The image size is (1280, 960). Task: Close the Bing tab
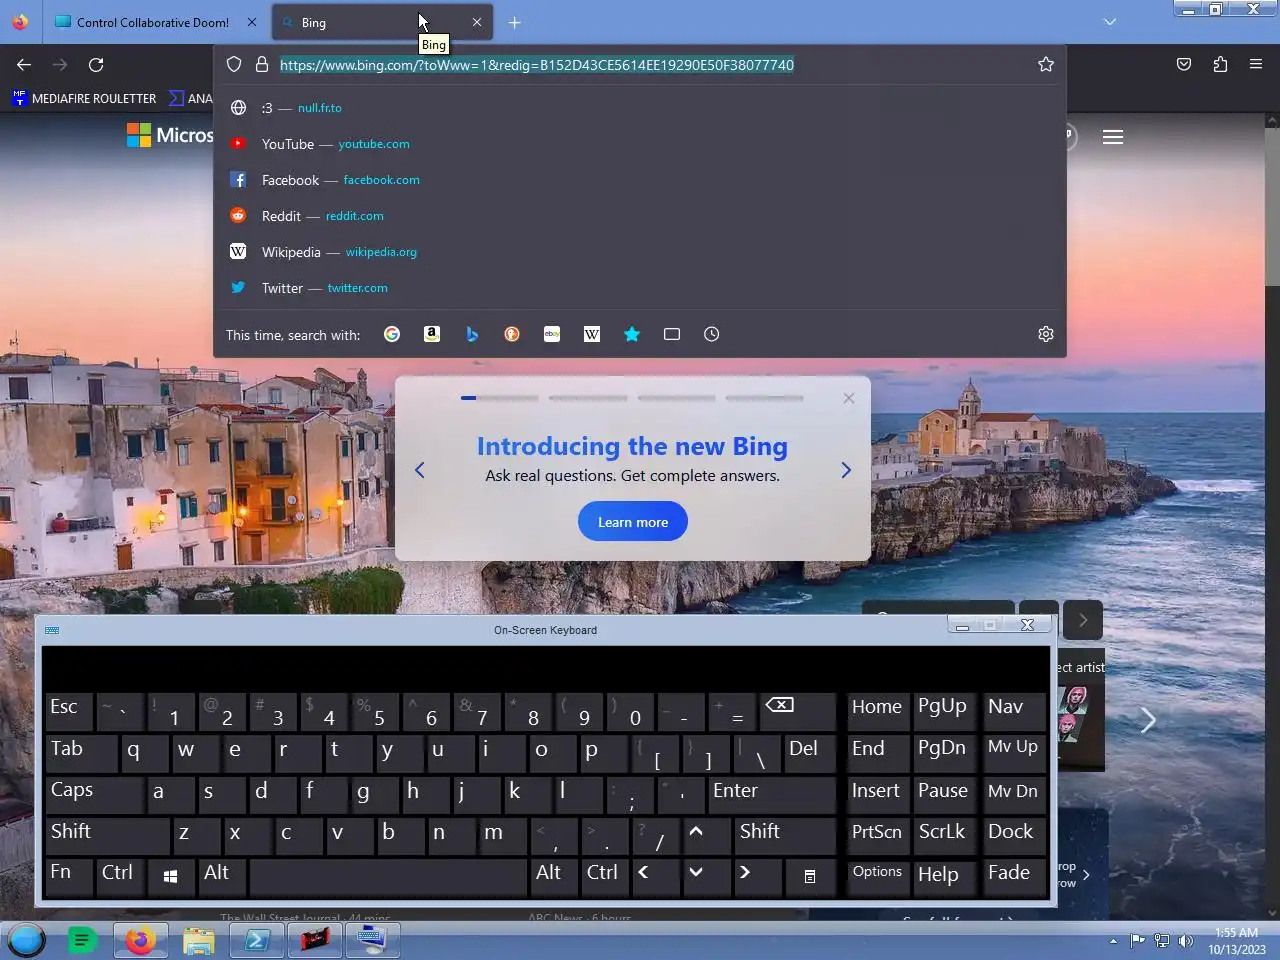(x=477, y=22)
